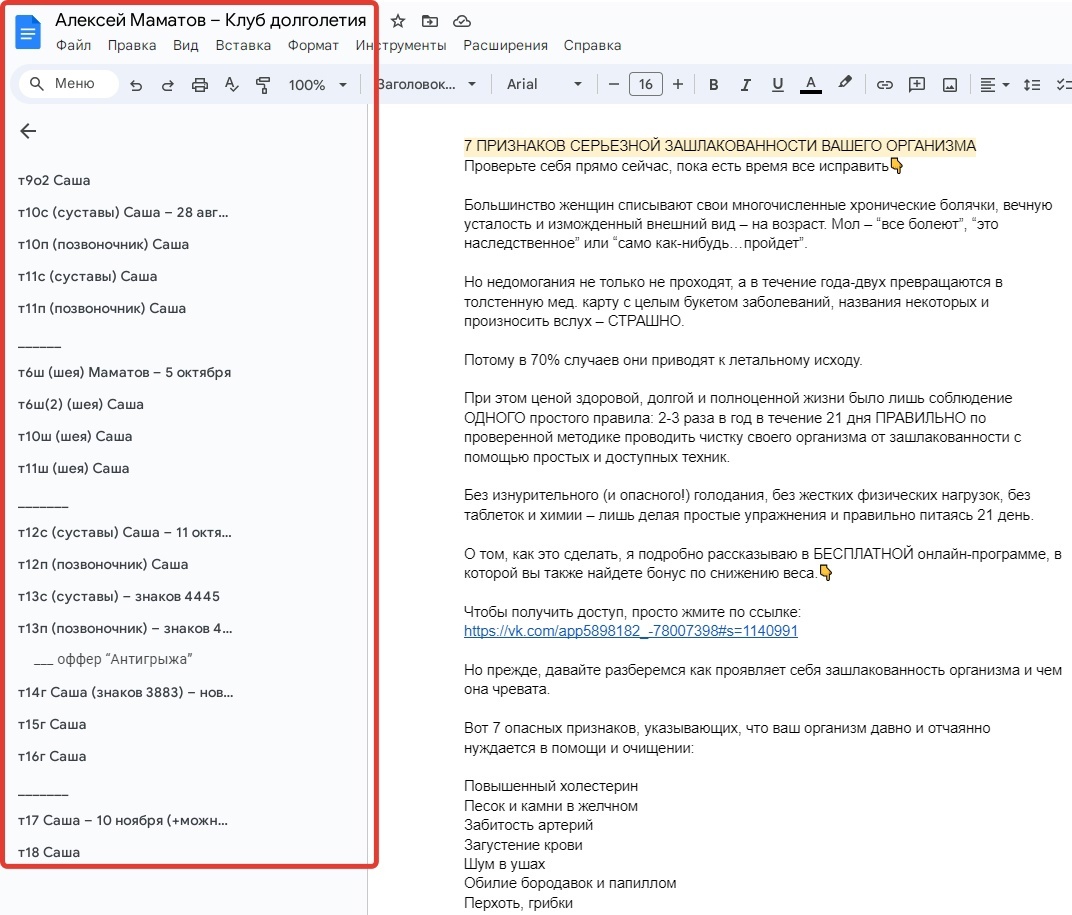Go to т10ш (шея) Саша heading
Viewport: 1072px width, 915px height.
(75, 437)
